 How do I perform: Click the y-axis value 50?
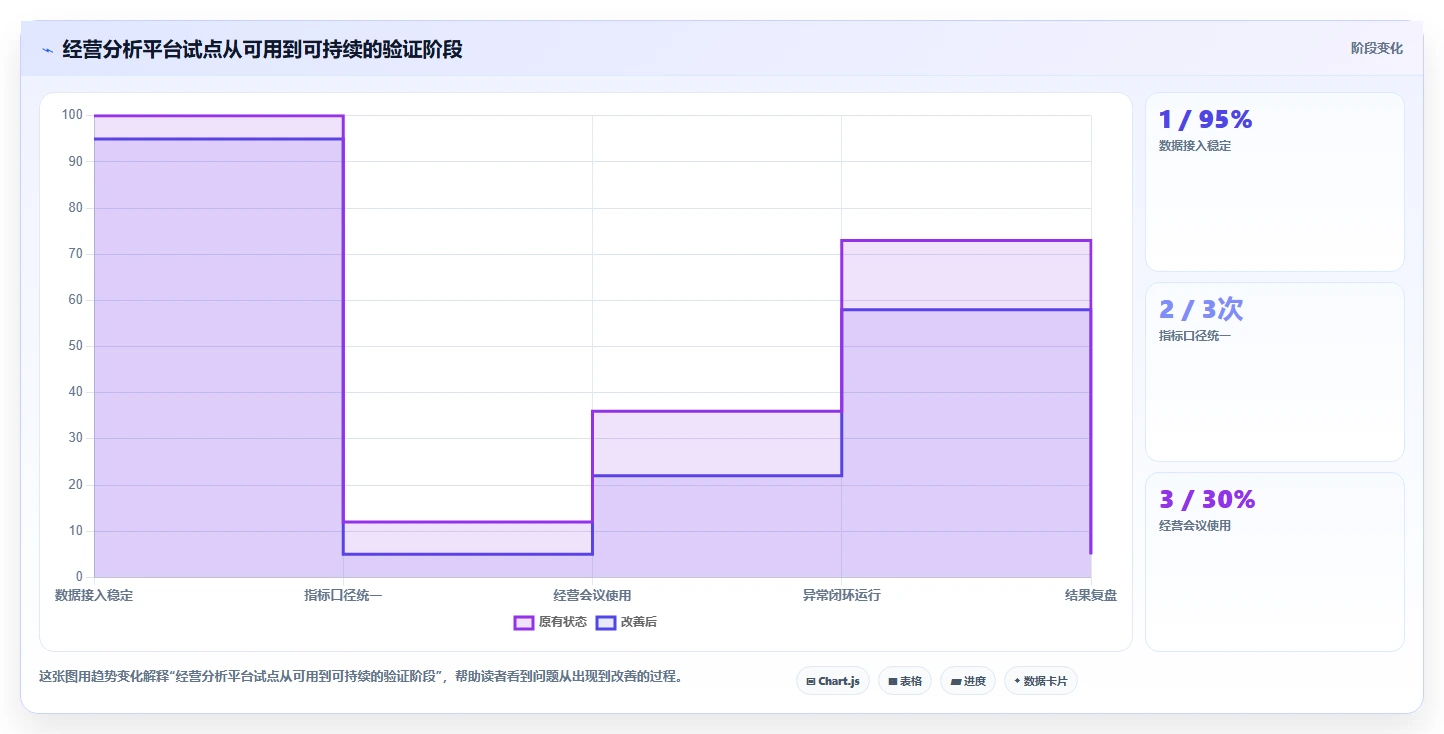[x=76, y=346]
